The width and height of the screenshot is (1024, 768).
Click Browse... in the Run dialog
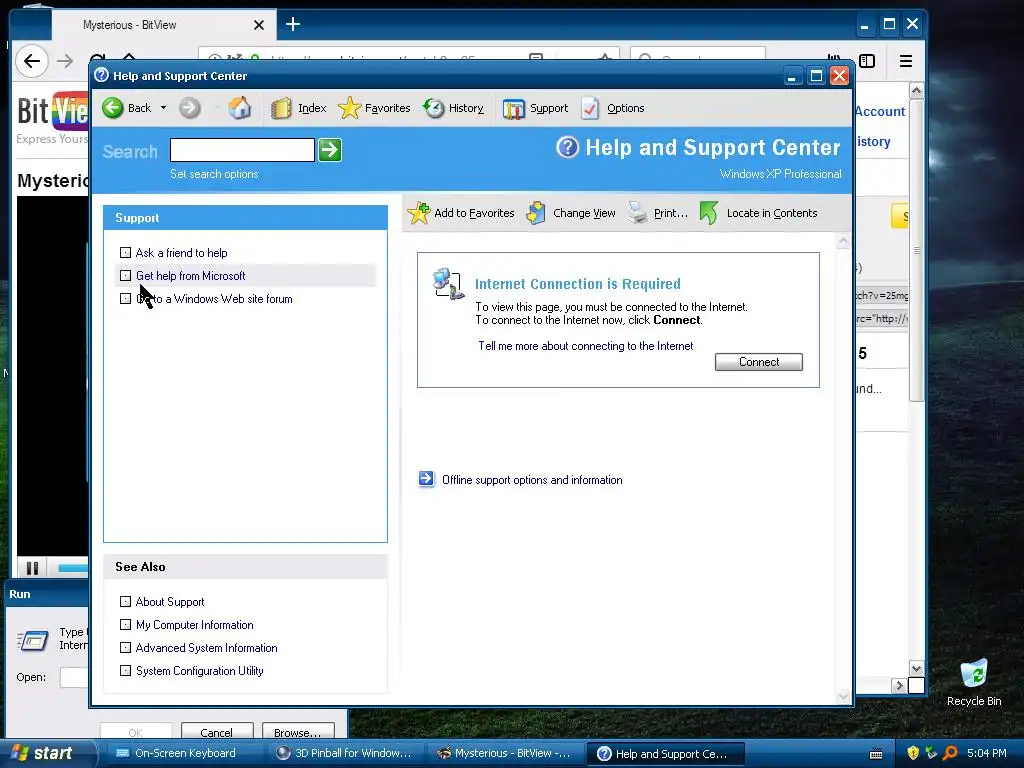(298, 732)
